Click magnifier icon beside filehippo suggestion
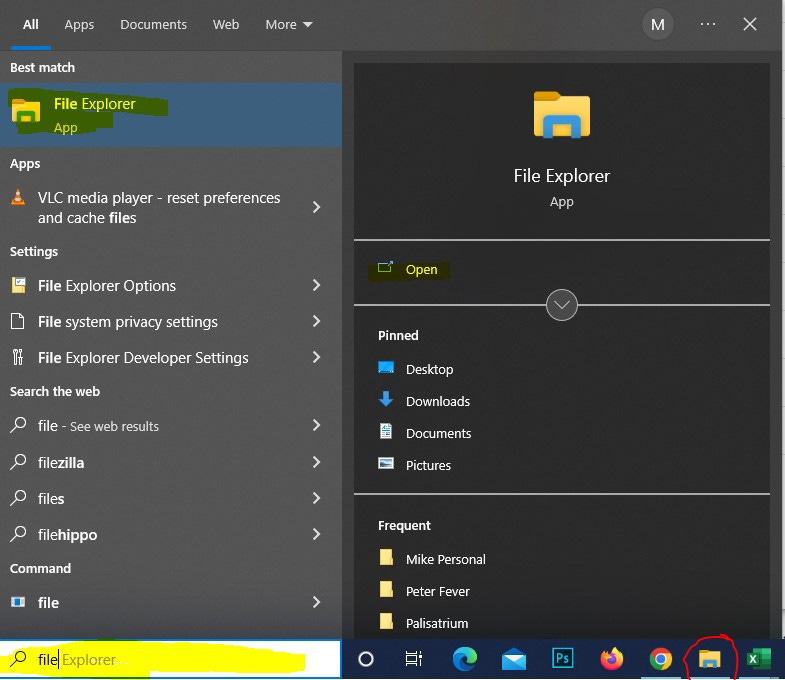The image size is (785, 680). [18, 533]
